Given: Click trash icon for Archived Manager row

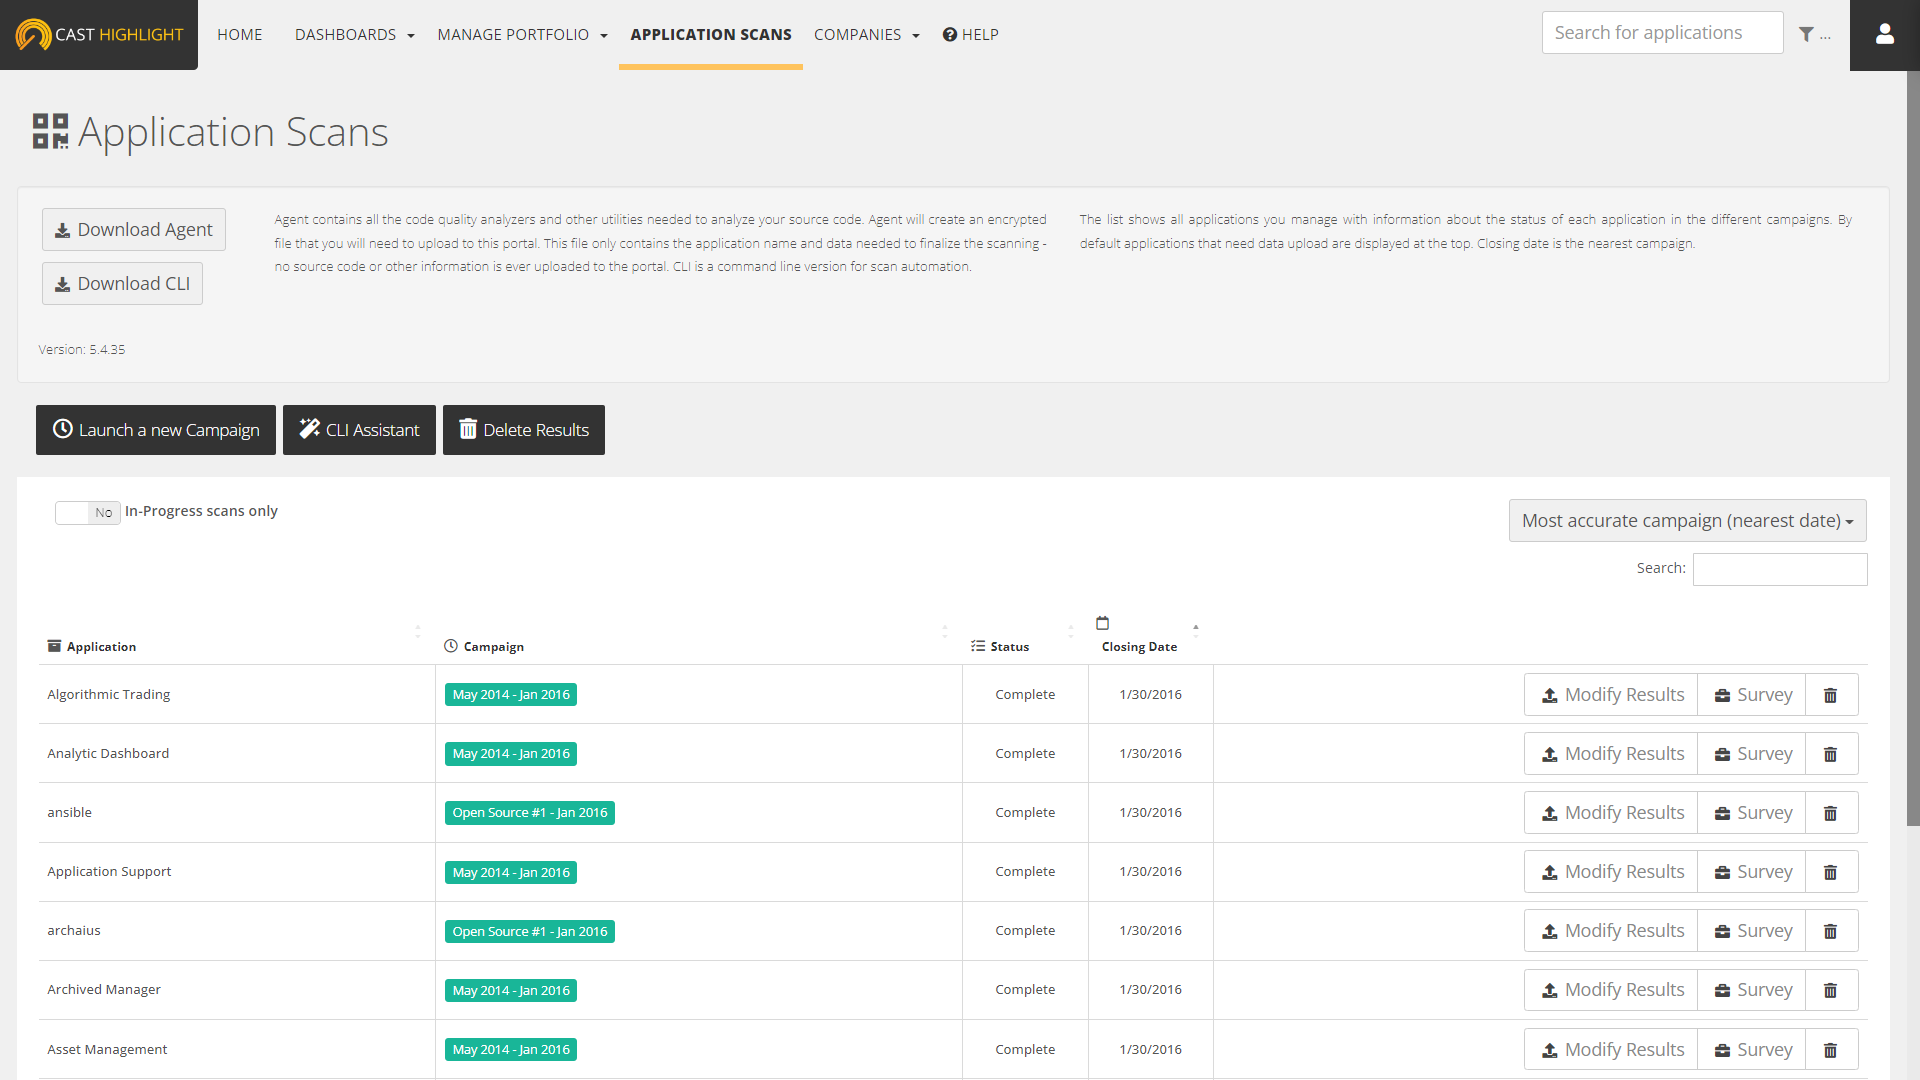Looking at the screenshot, I should [1831, 990].
